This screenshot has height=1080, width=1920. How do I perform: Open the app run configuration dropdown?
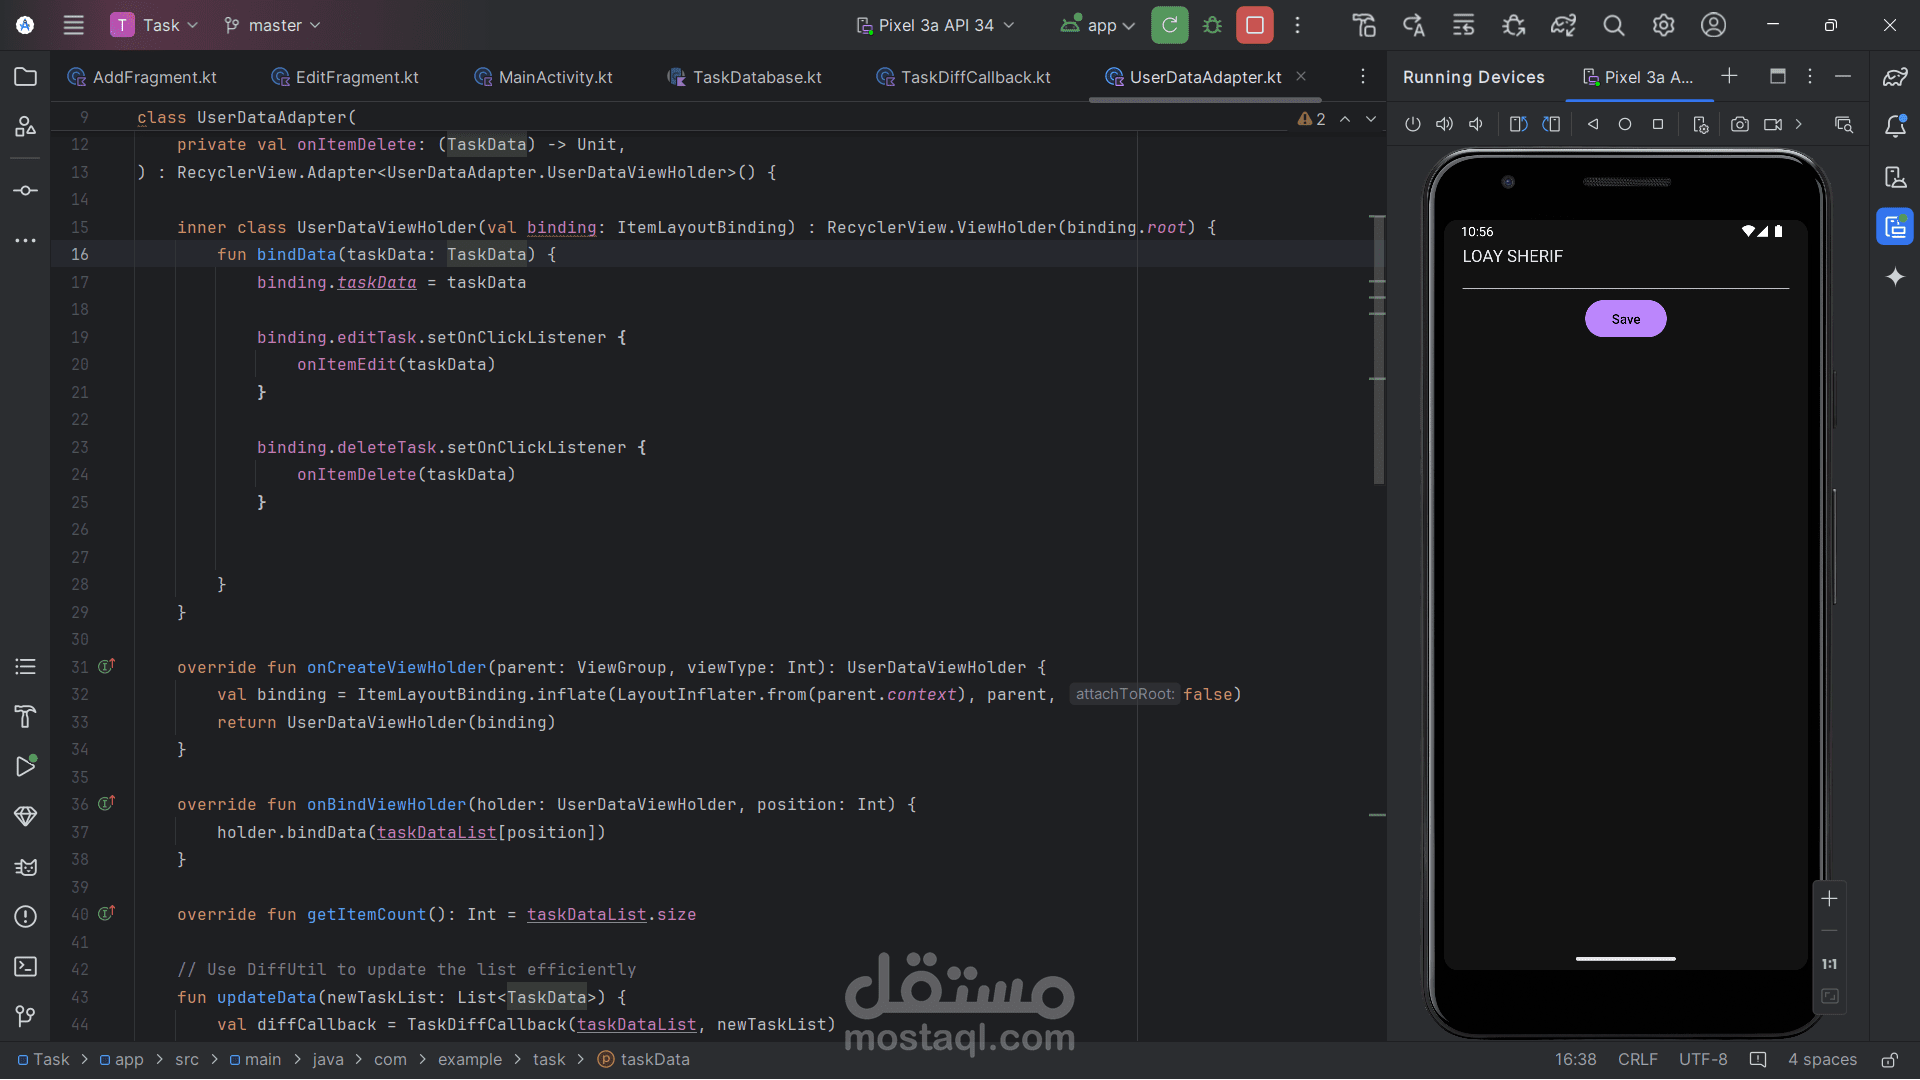(1098, 25)
